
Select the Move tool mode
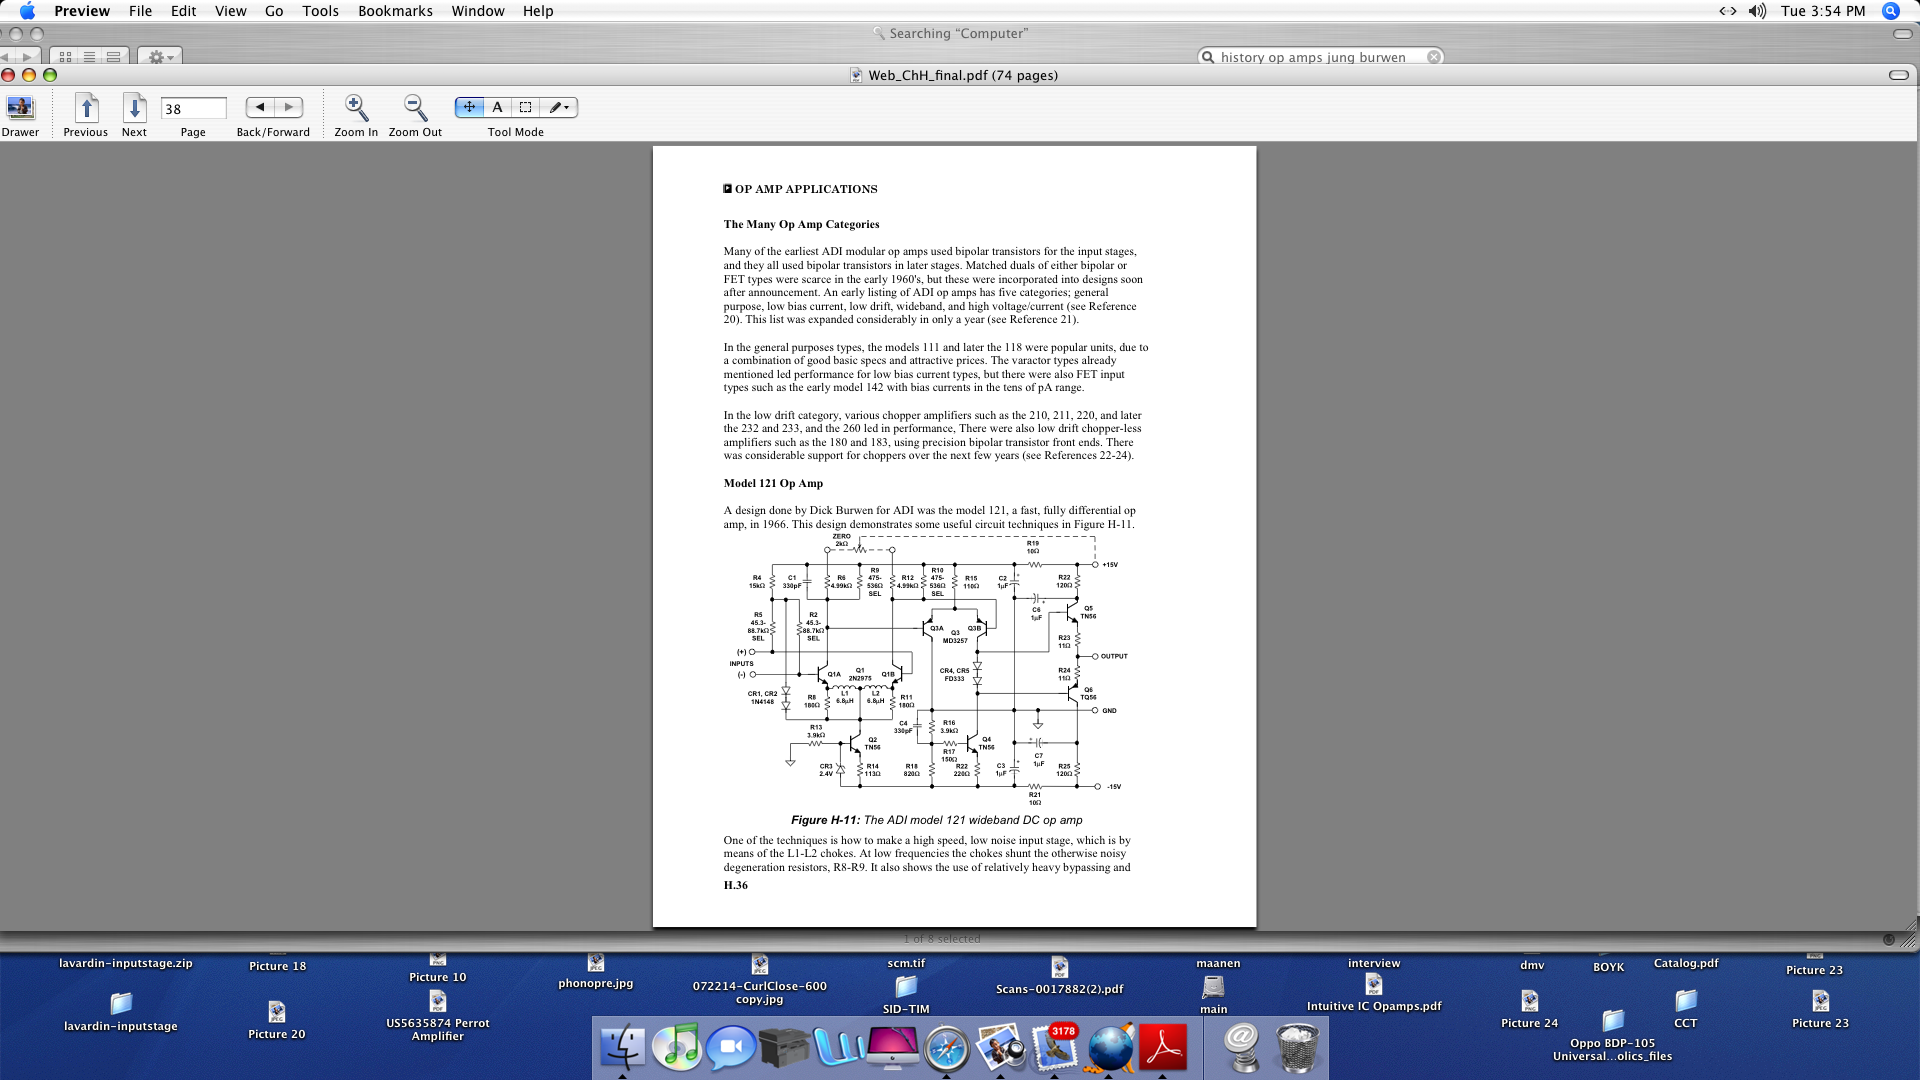click(x=469, y=107)
